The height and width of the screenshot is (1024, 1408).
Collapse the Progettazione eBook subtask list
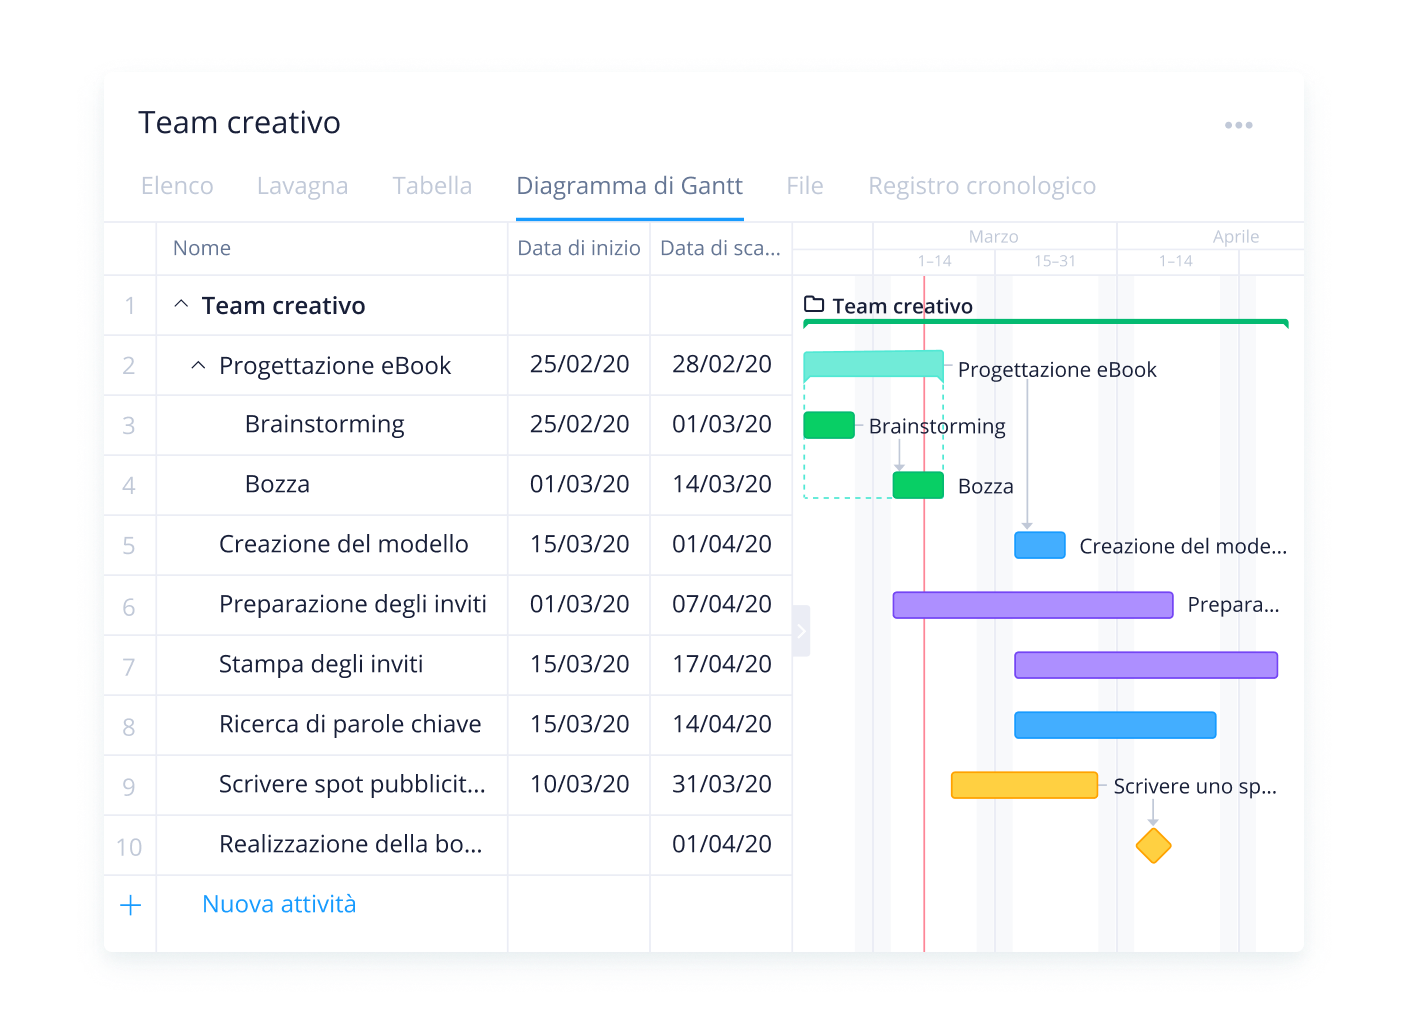[198, 365]
